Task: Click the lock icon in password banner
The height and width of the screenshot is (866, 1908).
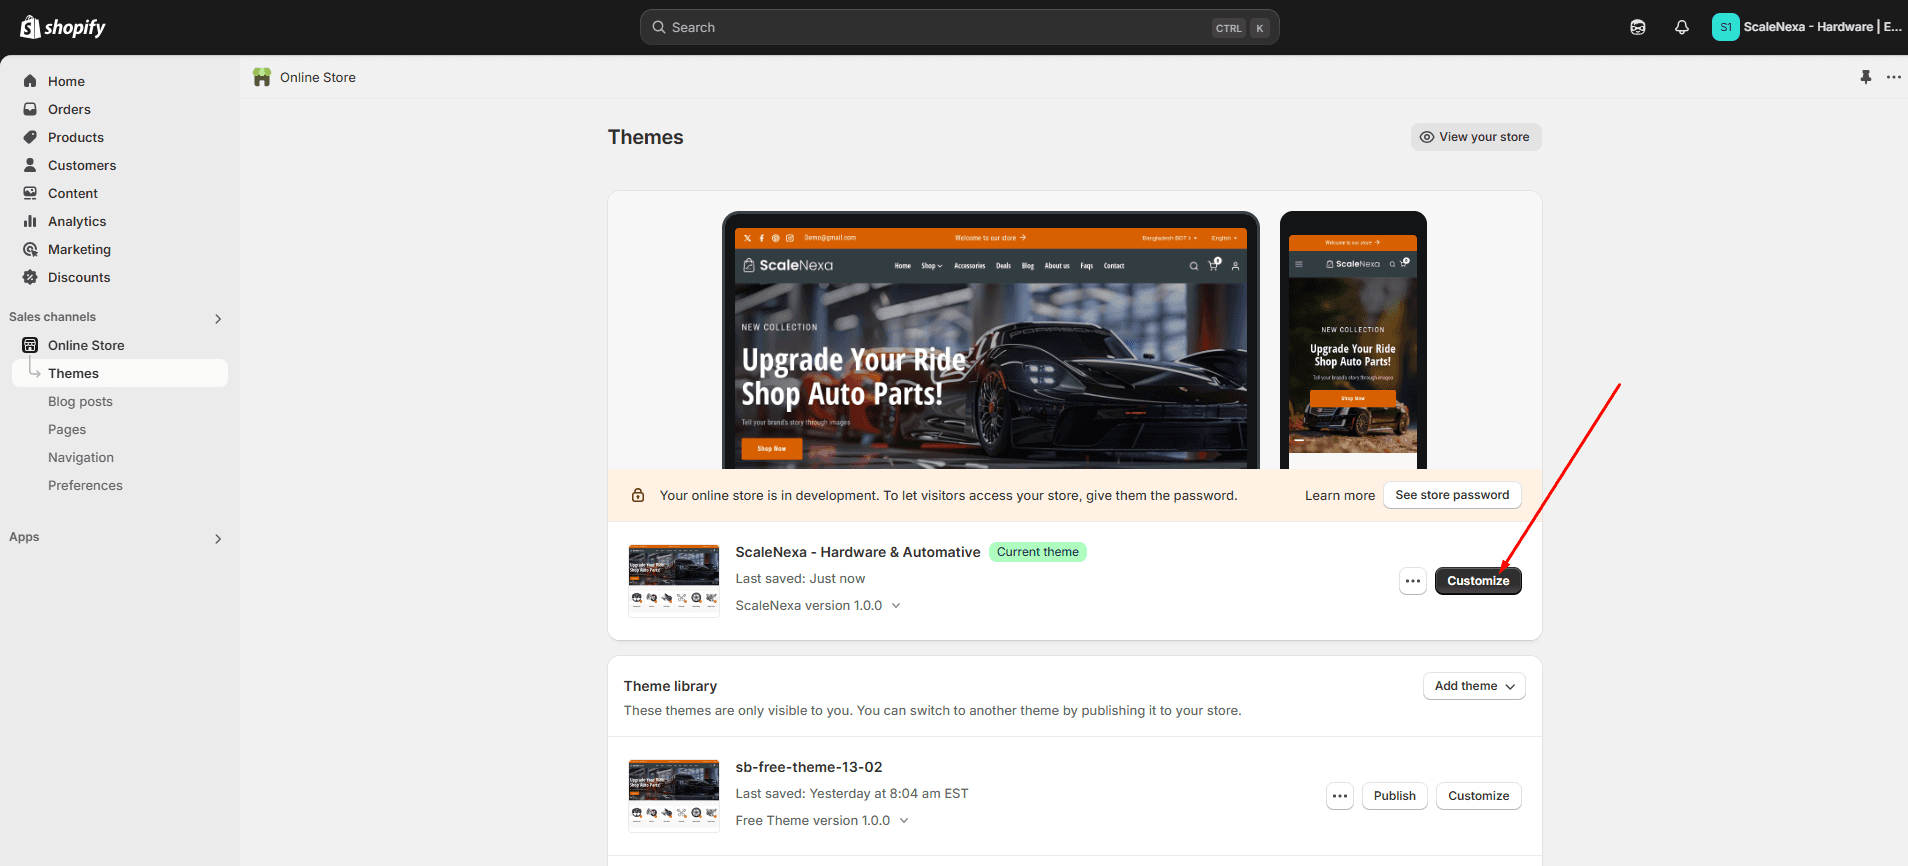Action: pos(638,495)
